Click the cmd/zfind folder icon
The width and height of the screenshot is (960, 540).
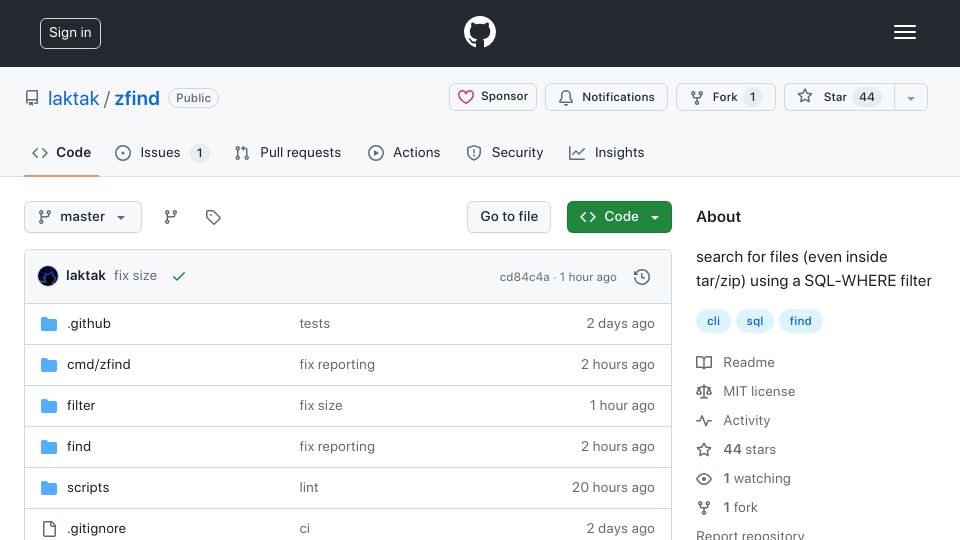tap(49, 365)
